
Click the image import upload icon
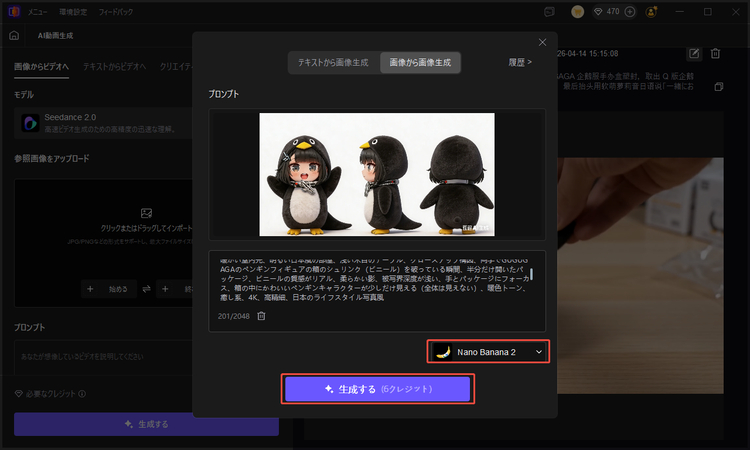click(x=146, y=213)
